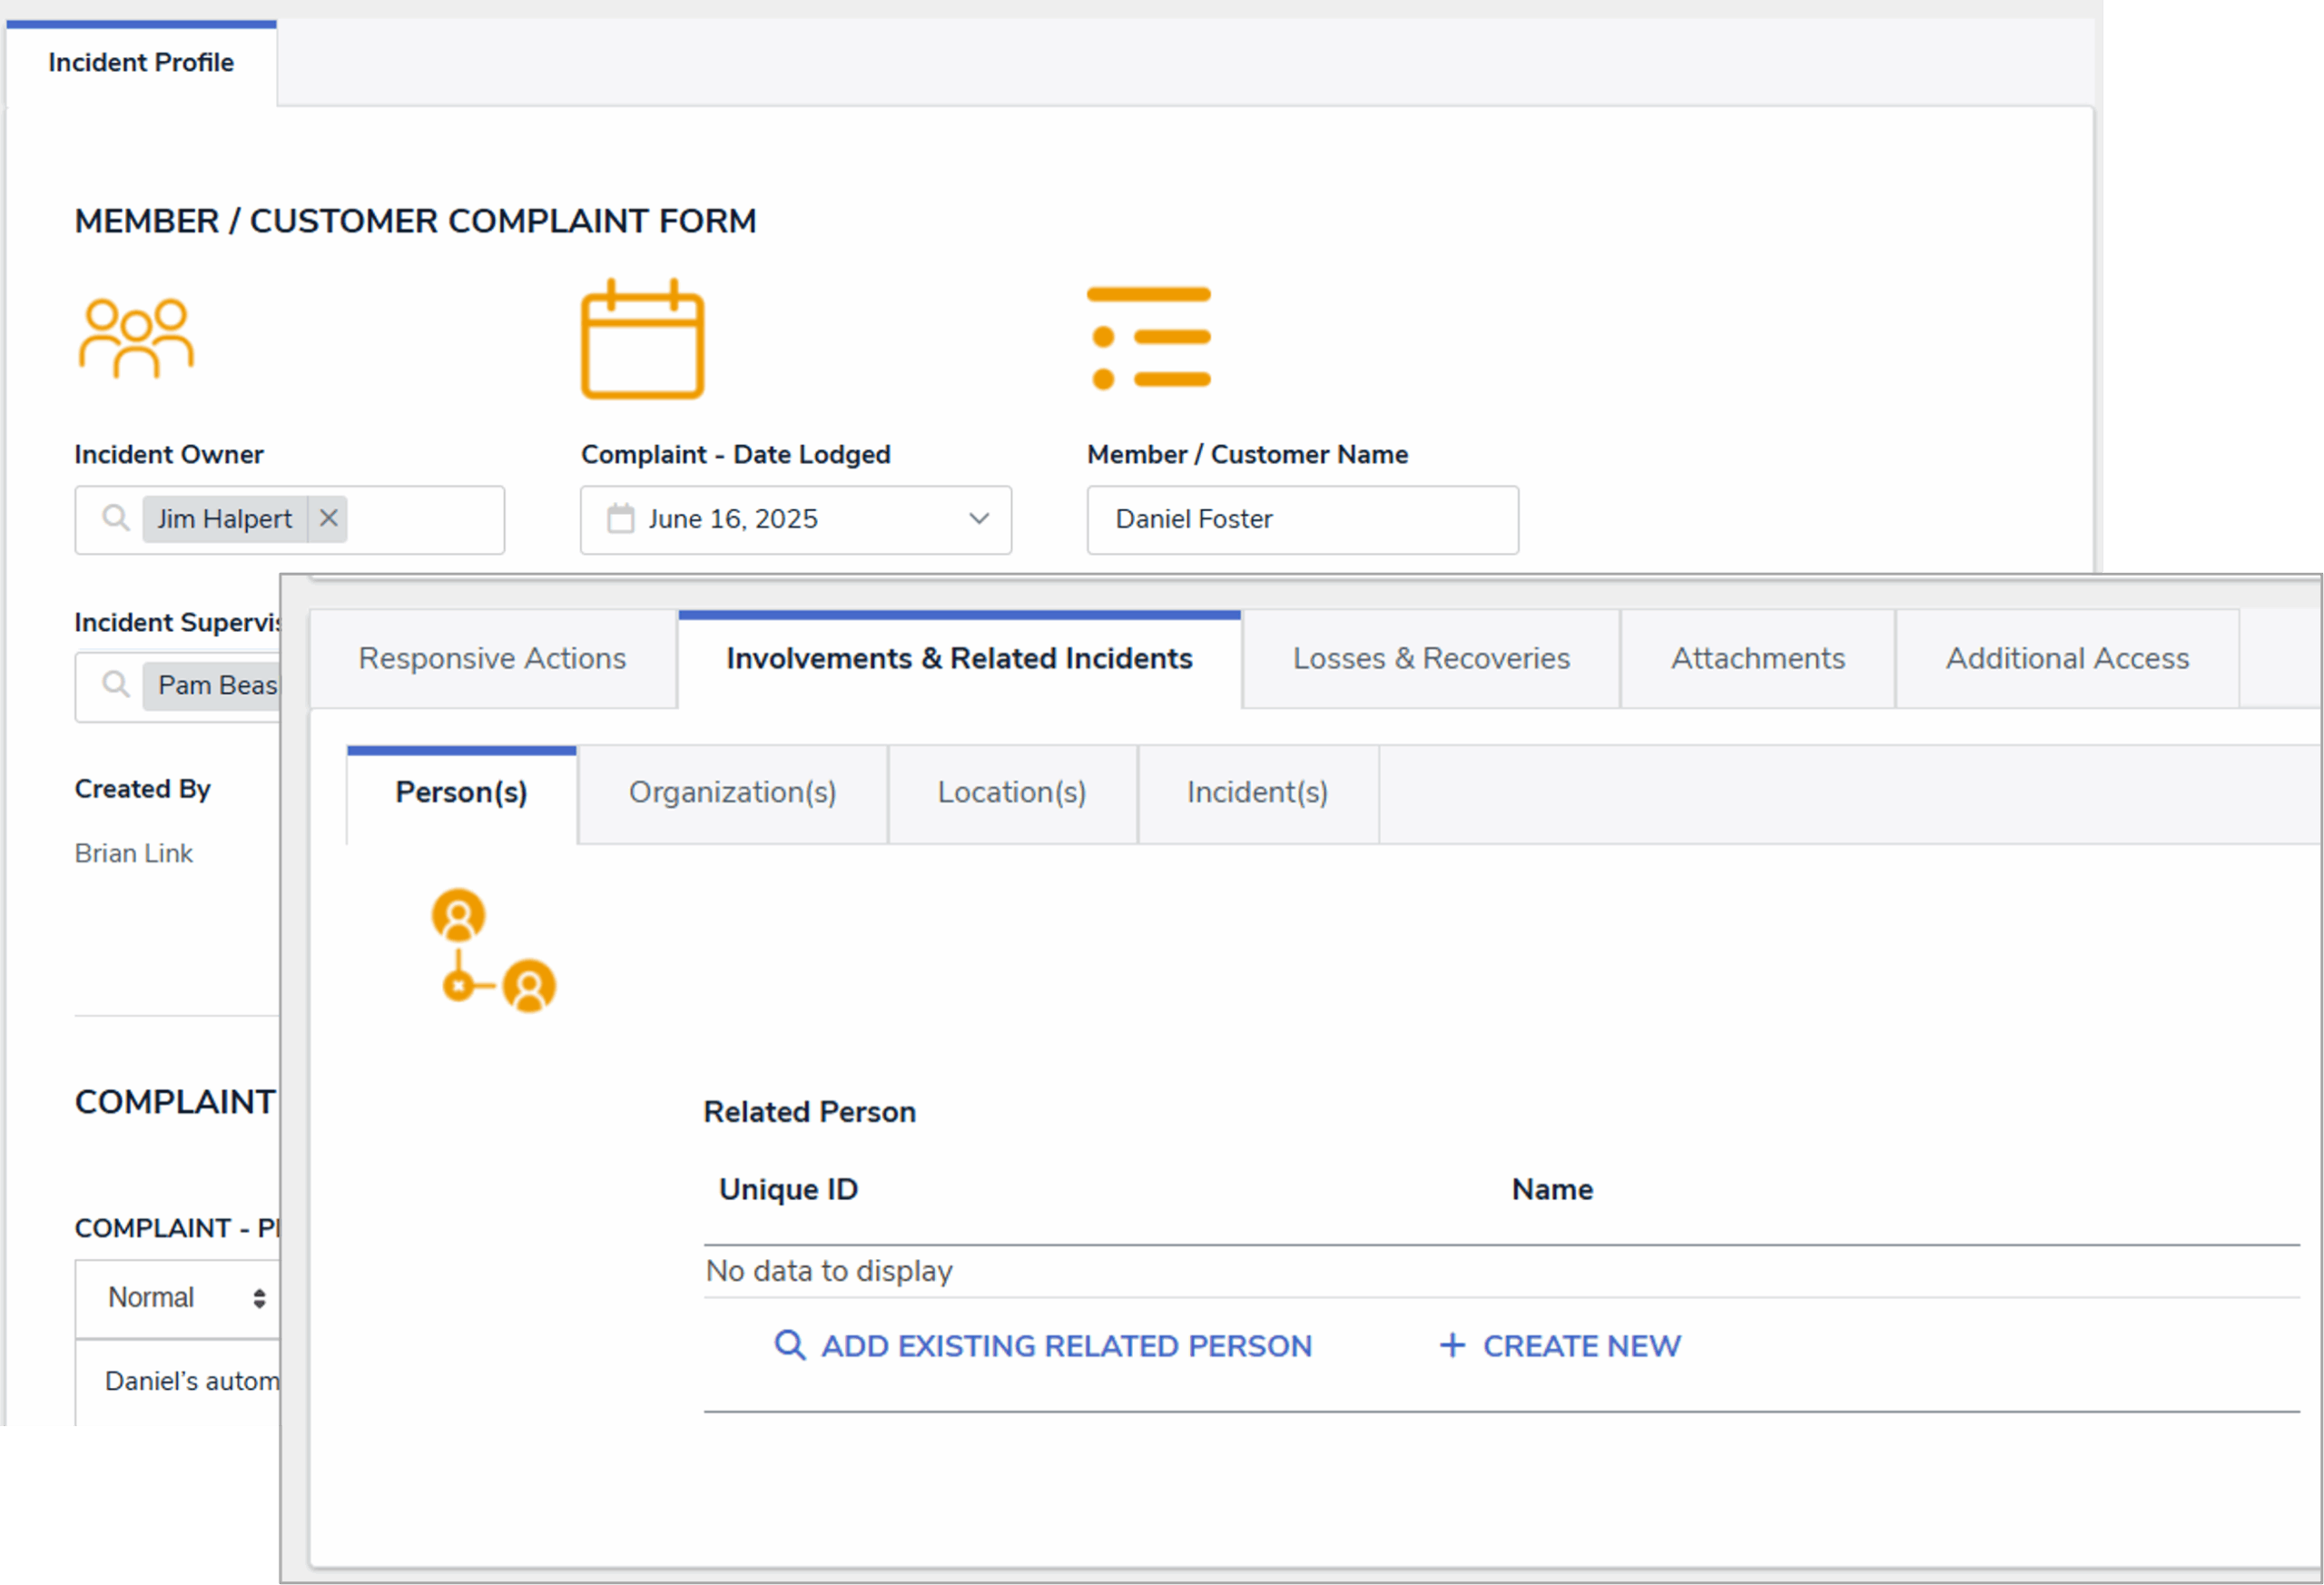Go to the Additional Access tab
The width and height of the screenshot is (2324, 1585).
[x=2066, y=659]
